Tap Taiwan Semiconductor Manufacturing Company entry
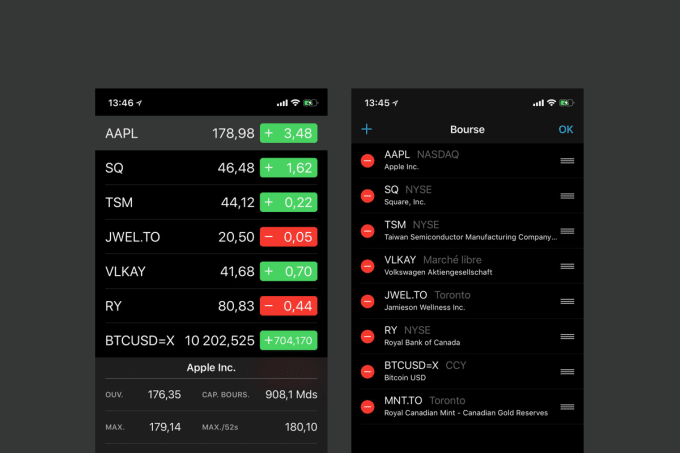 click(x=471, y=237)
